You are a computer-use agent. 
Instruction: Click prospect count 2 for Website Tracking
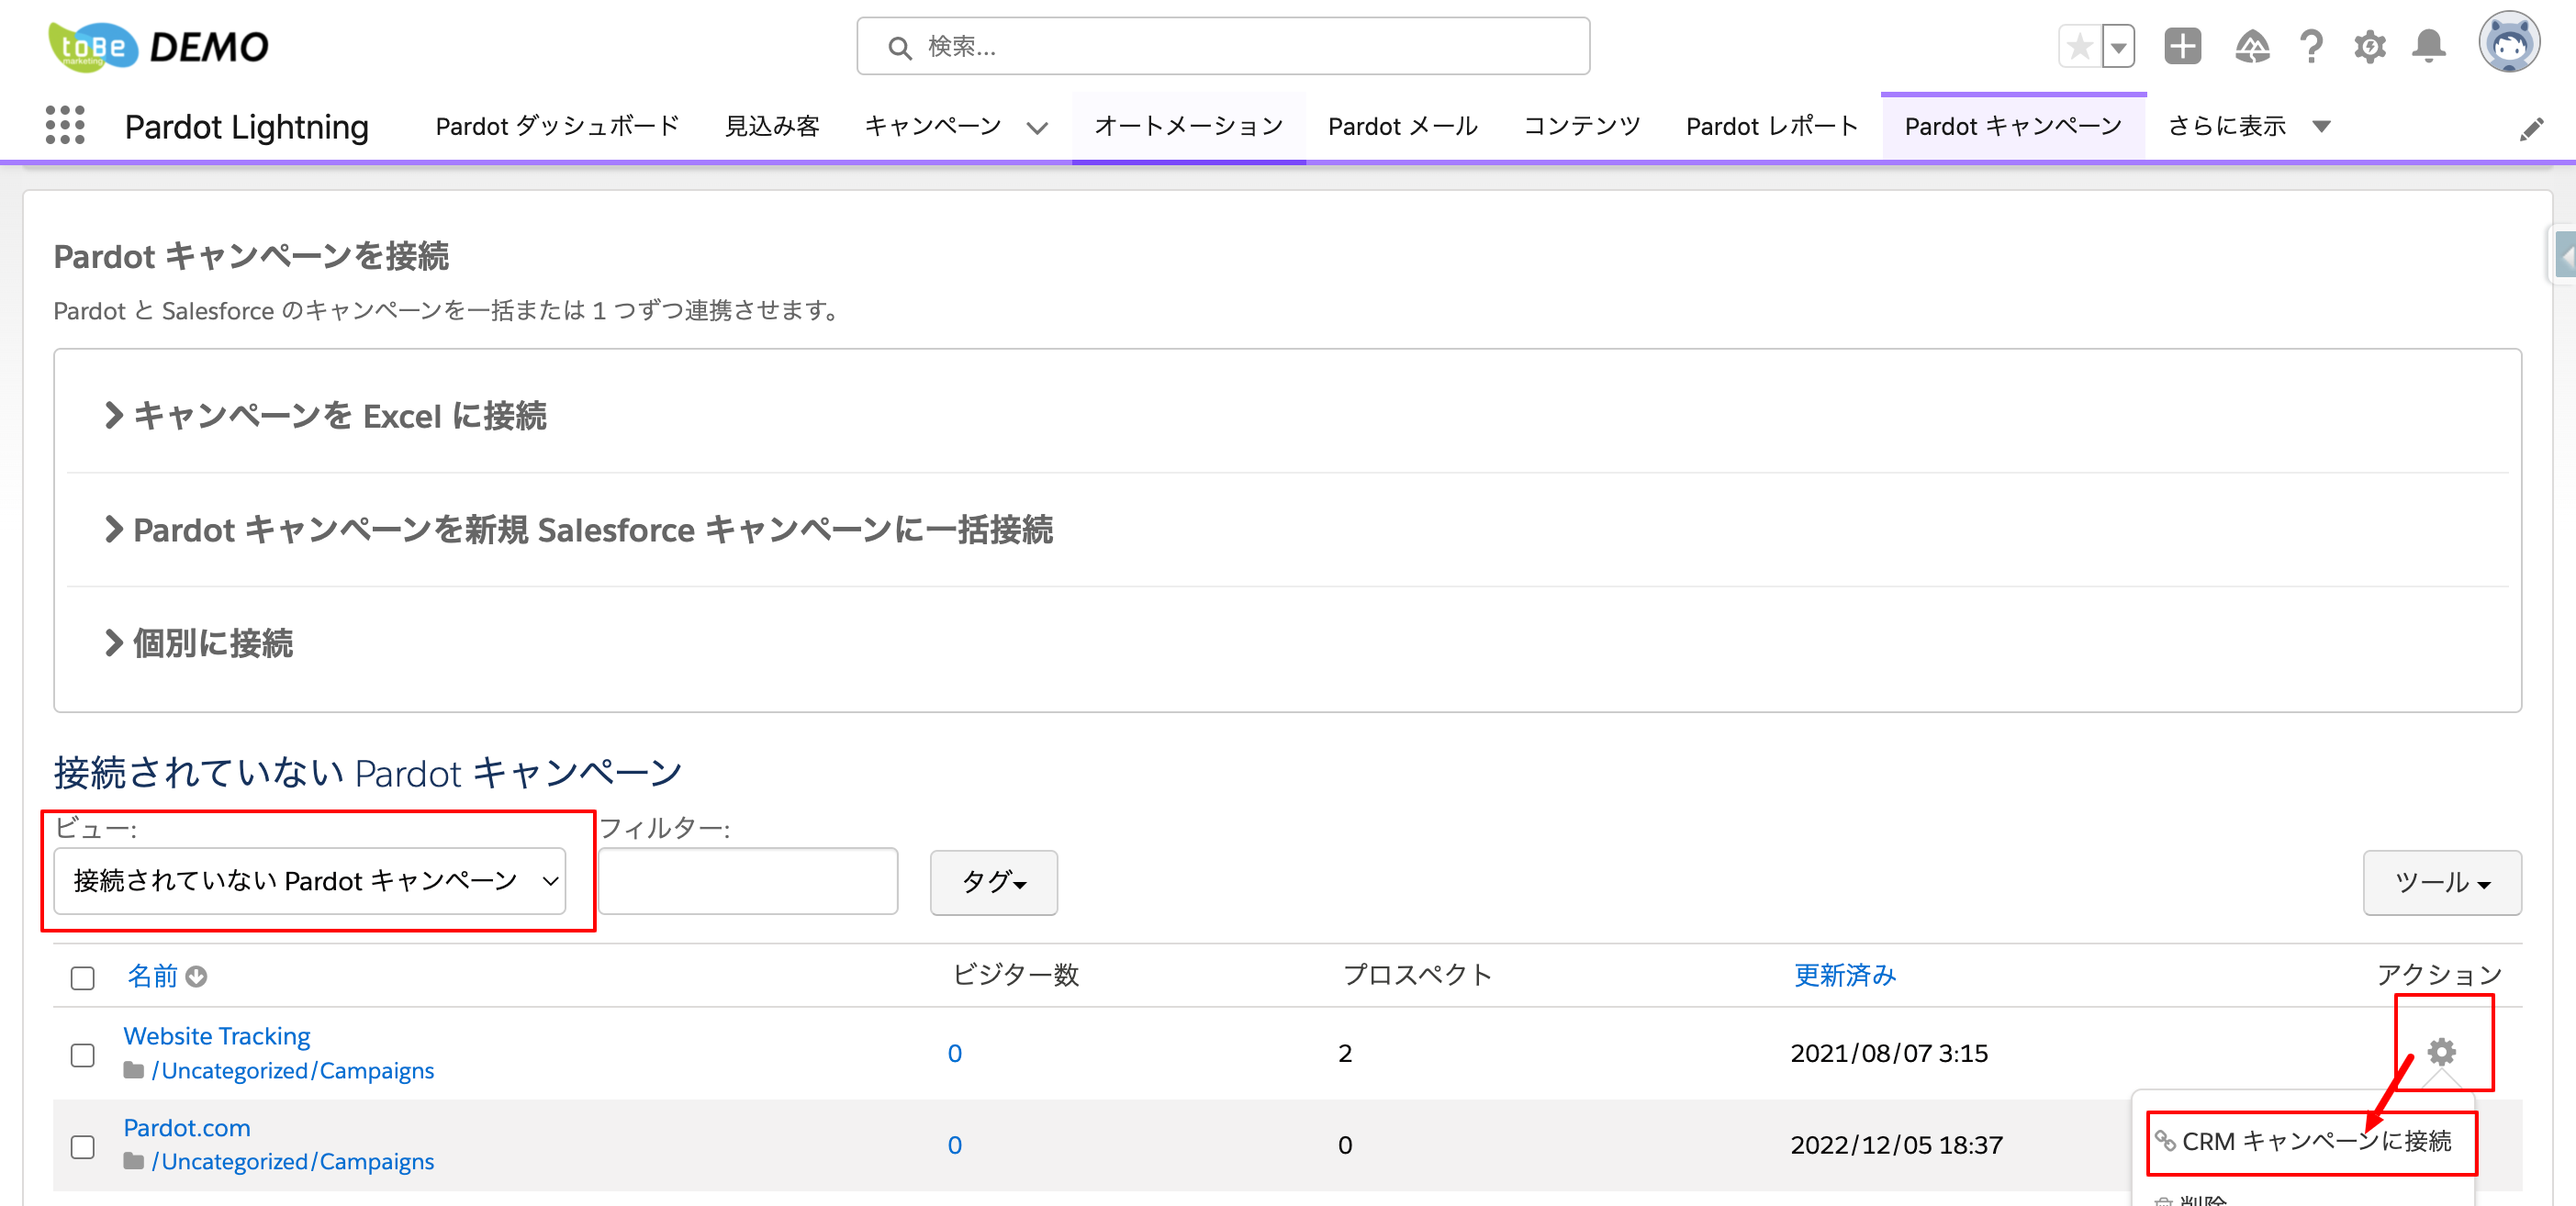[1345, 1053]
